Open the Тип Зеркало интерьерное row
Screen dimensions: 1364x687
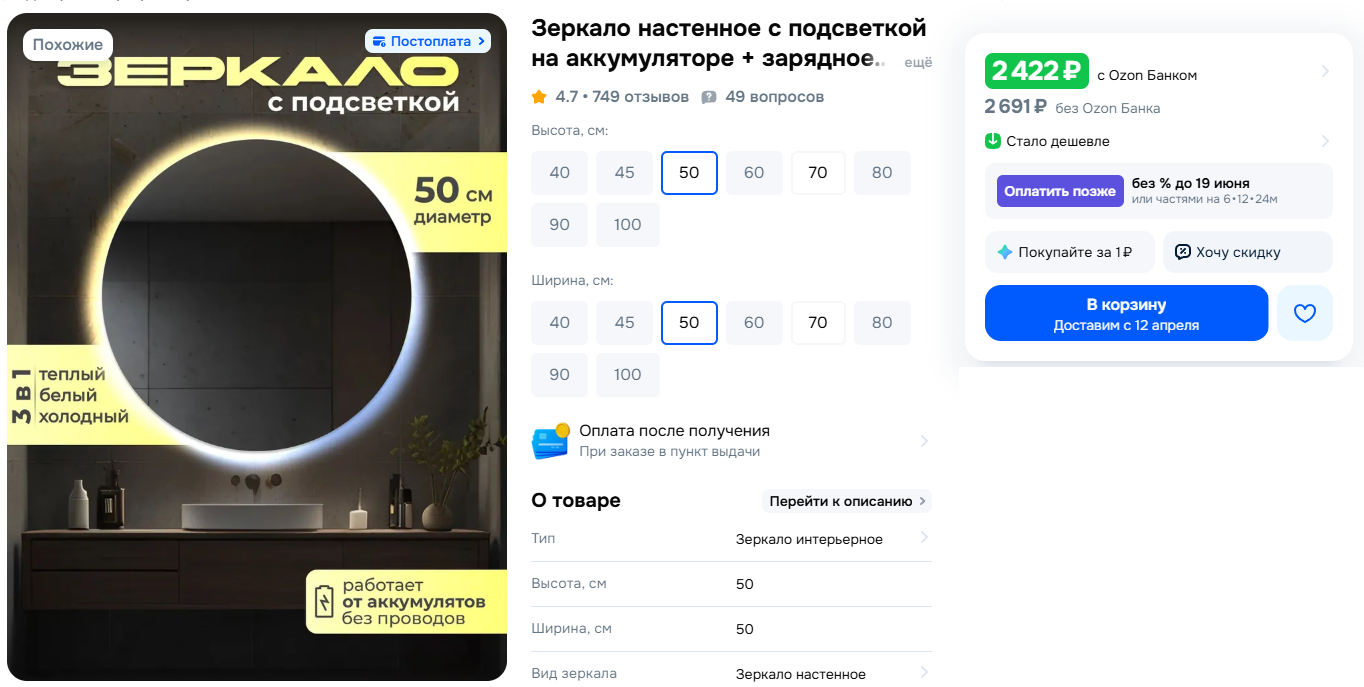(731, 539)
